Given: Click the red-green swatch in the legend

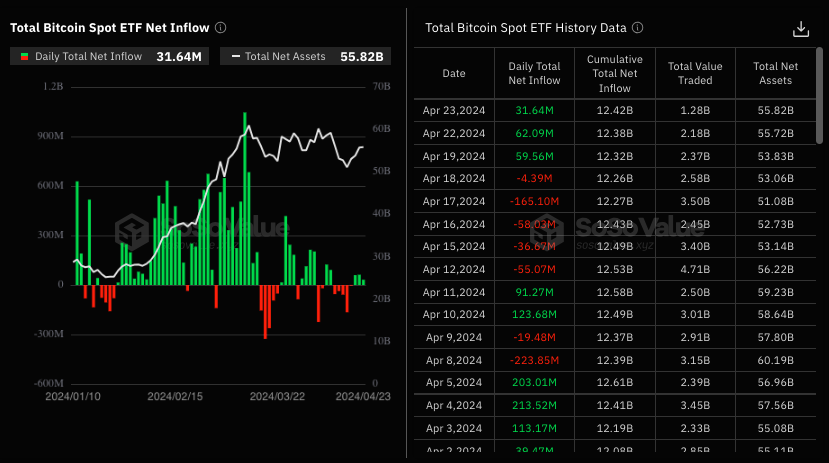Looking at the screenshot, I should 24,57.
